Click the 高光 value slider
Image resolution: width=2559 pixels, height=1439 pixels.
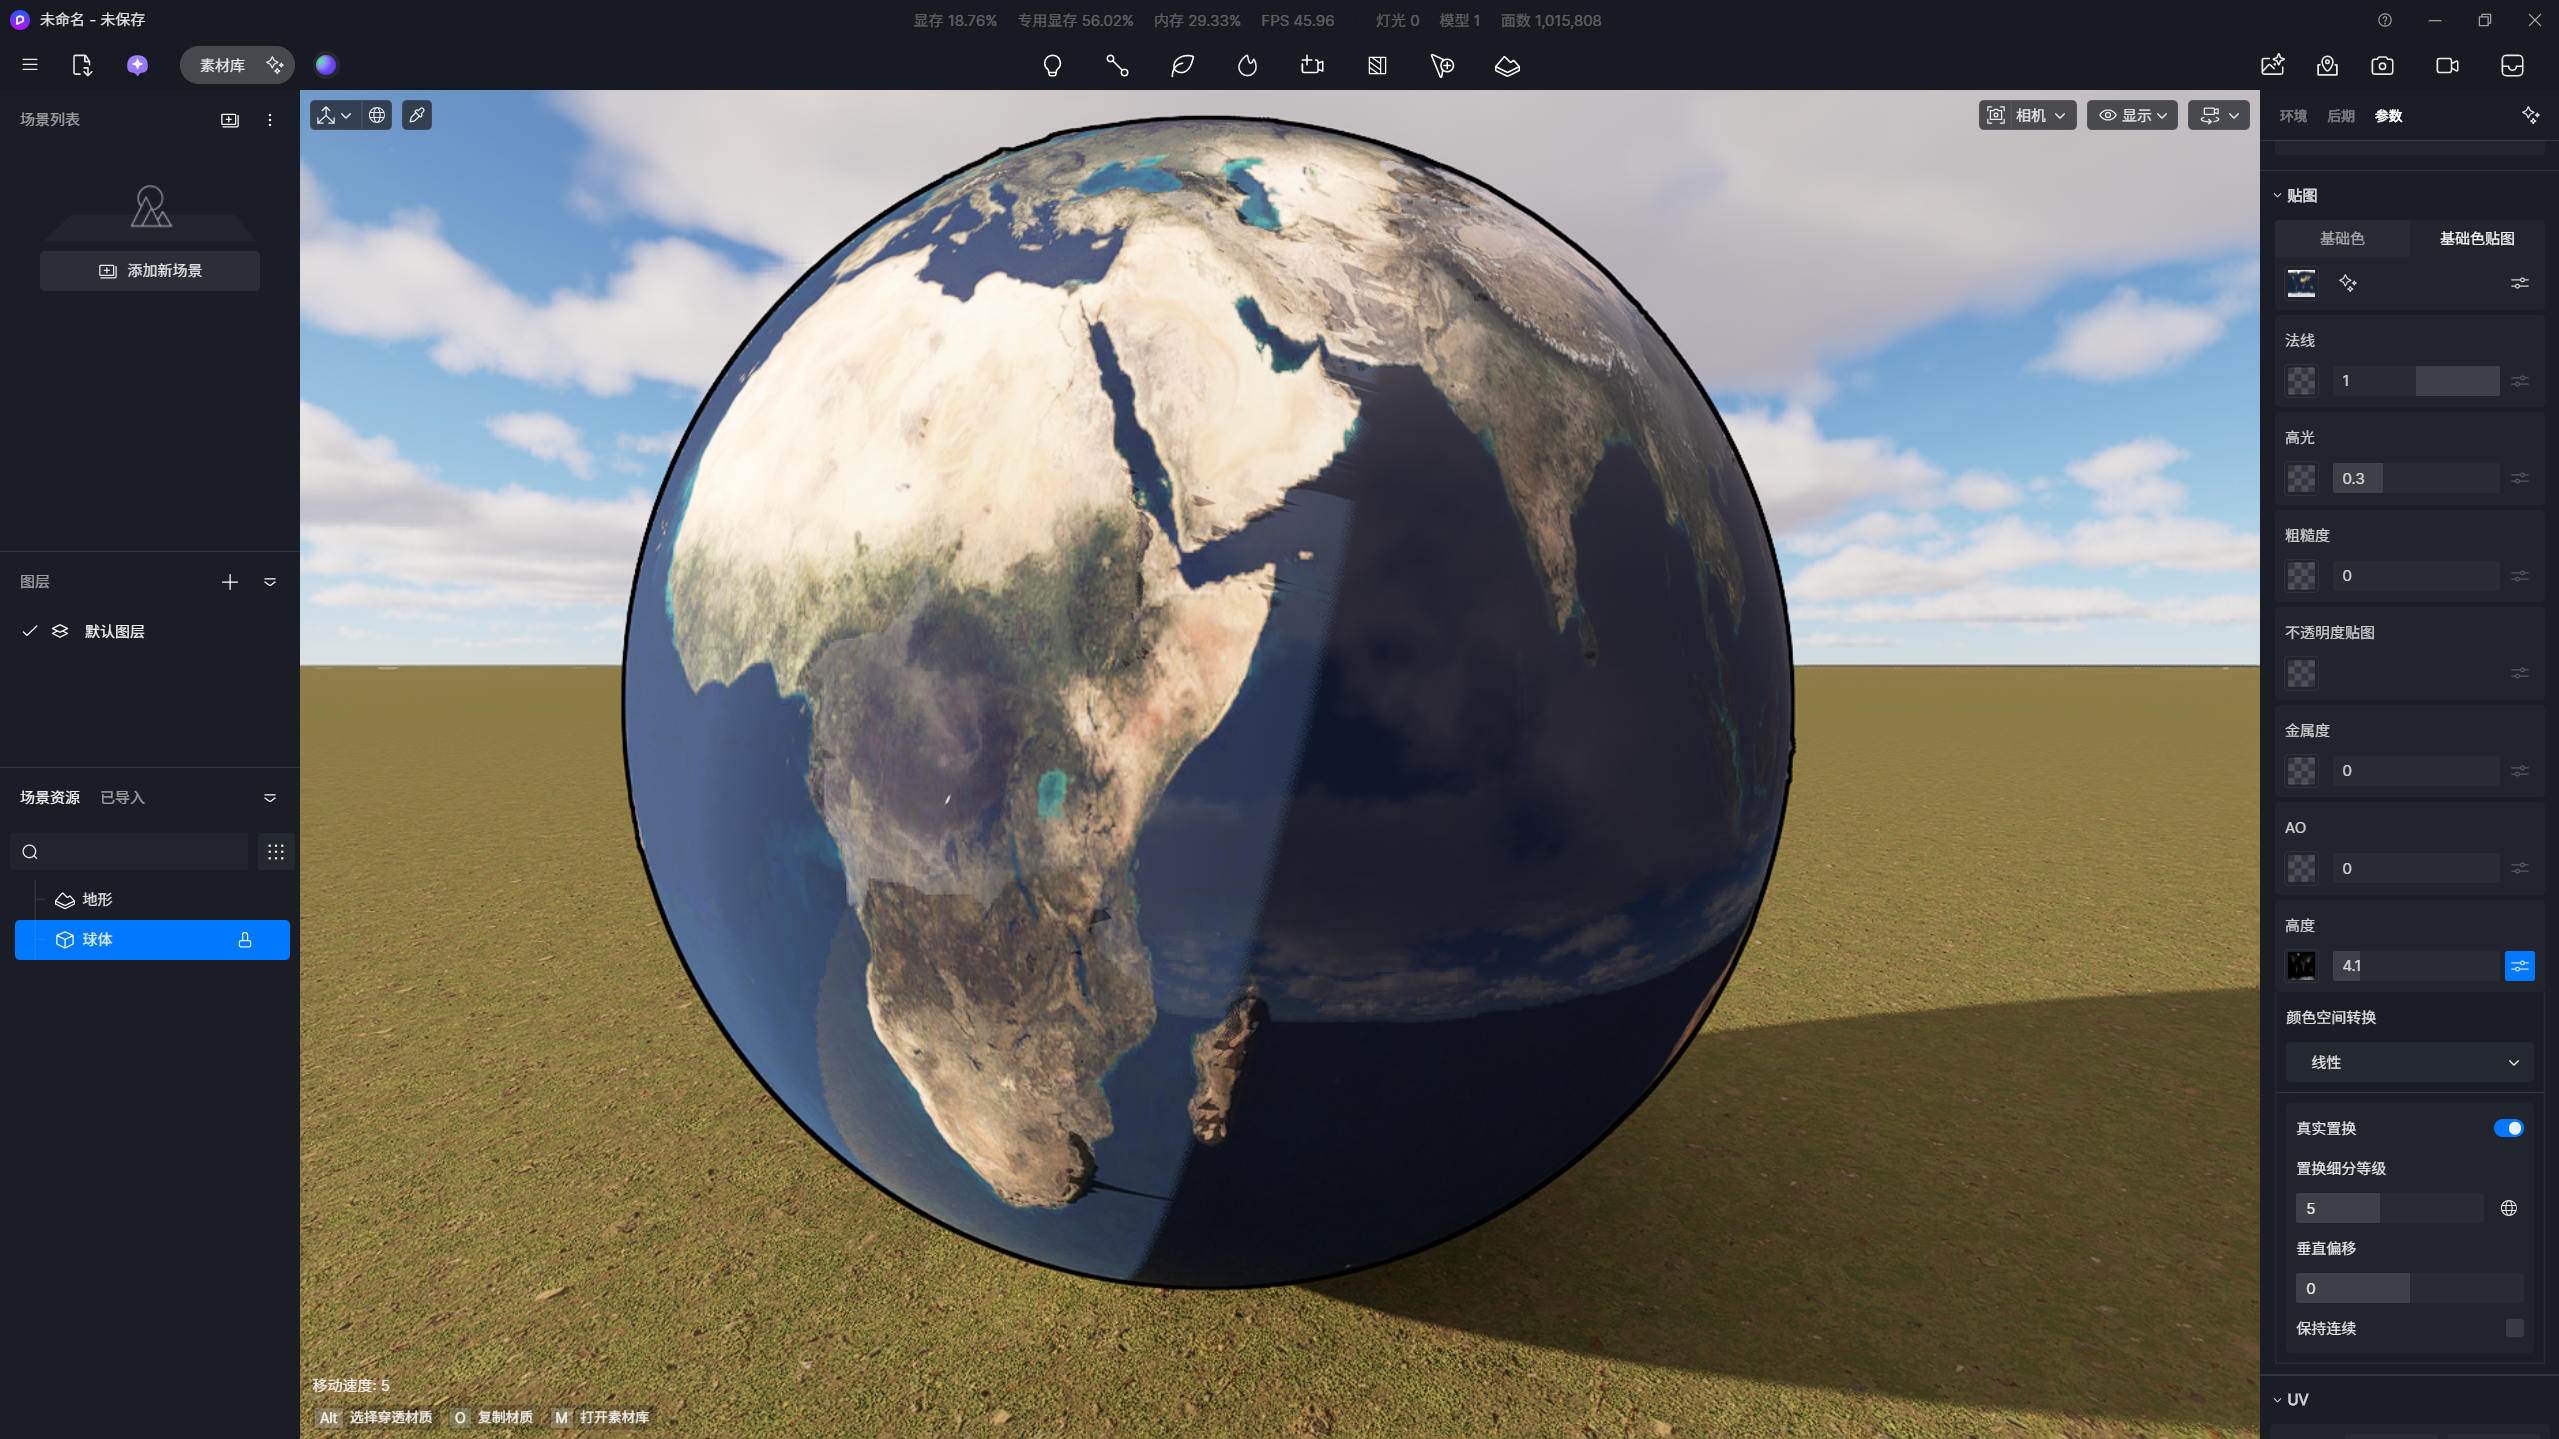coord(2415,478)
